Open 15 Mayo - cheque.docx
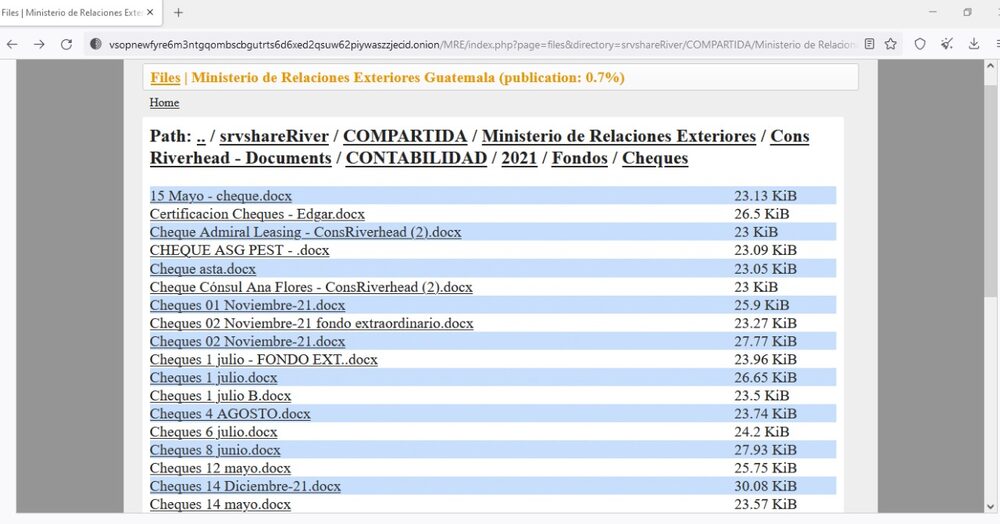Viewport: 1000px width, 524px height. tap(221, 196)
